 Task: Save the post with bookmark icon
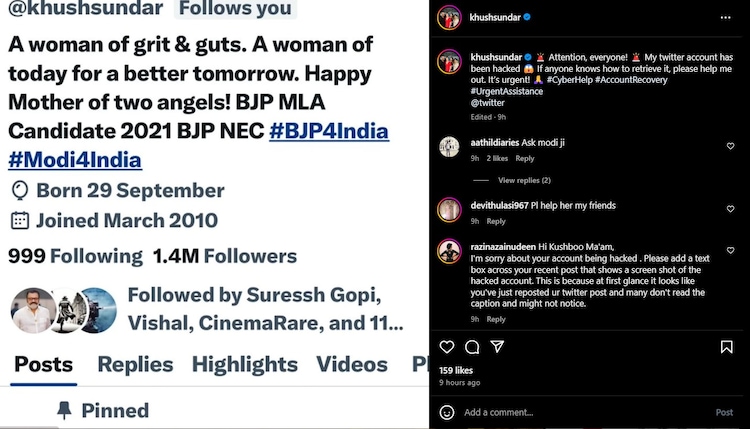point(727,347)
